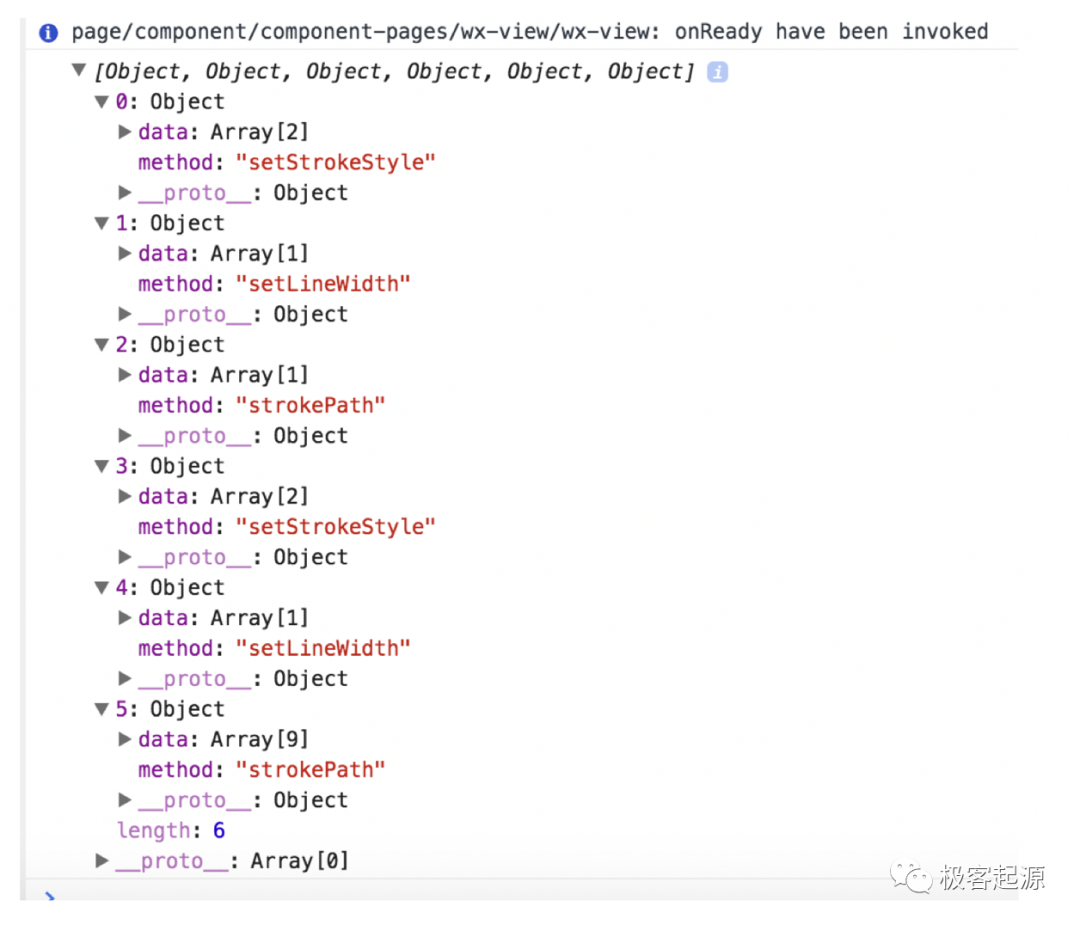Image resolution: width=1080 pixels, height=925 pixels.
Task: Expand __proto__ under object 4
Action: pyautogui.click(x=125, y=678)
